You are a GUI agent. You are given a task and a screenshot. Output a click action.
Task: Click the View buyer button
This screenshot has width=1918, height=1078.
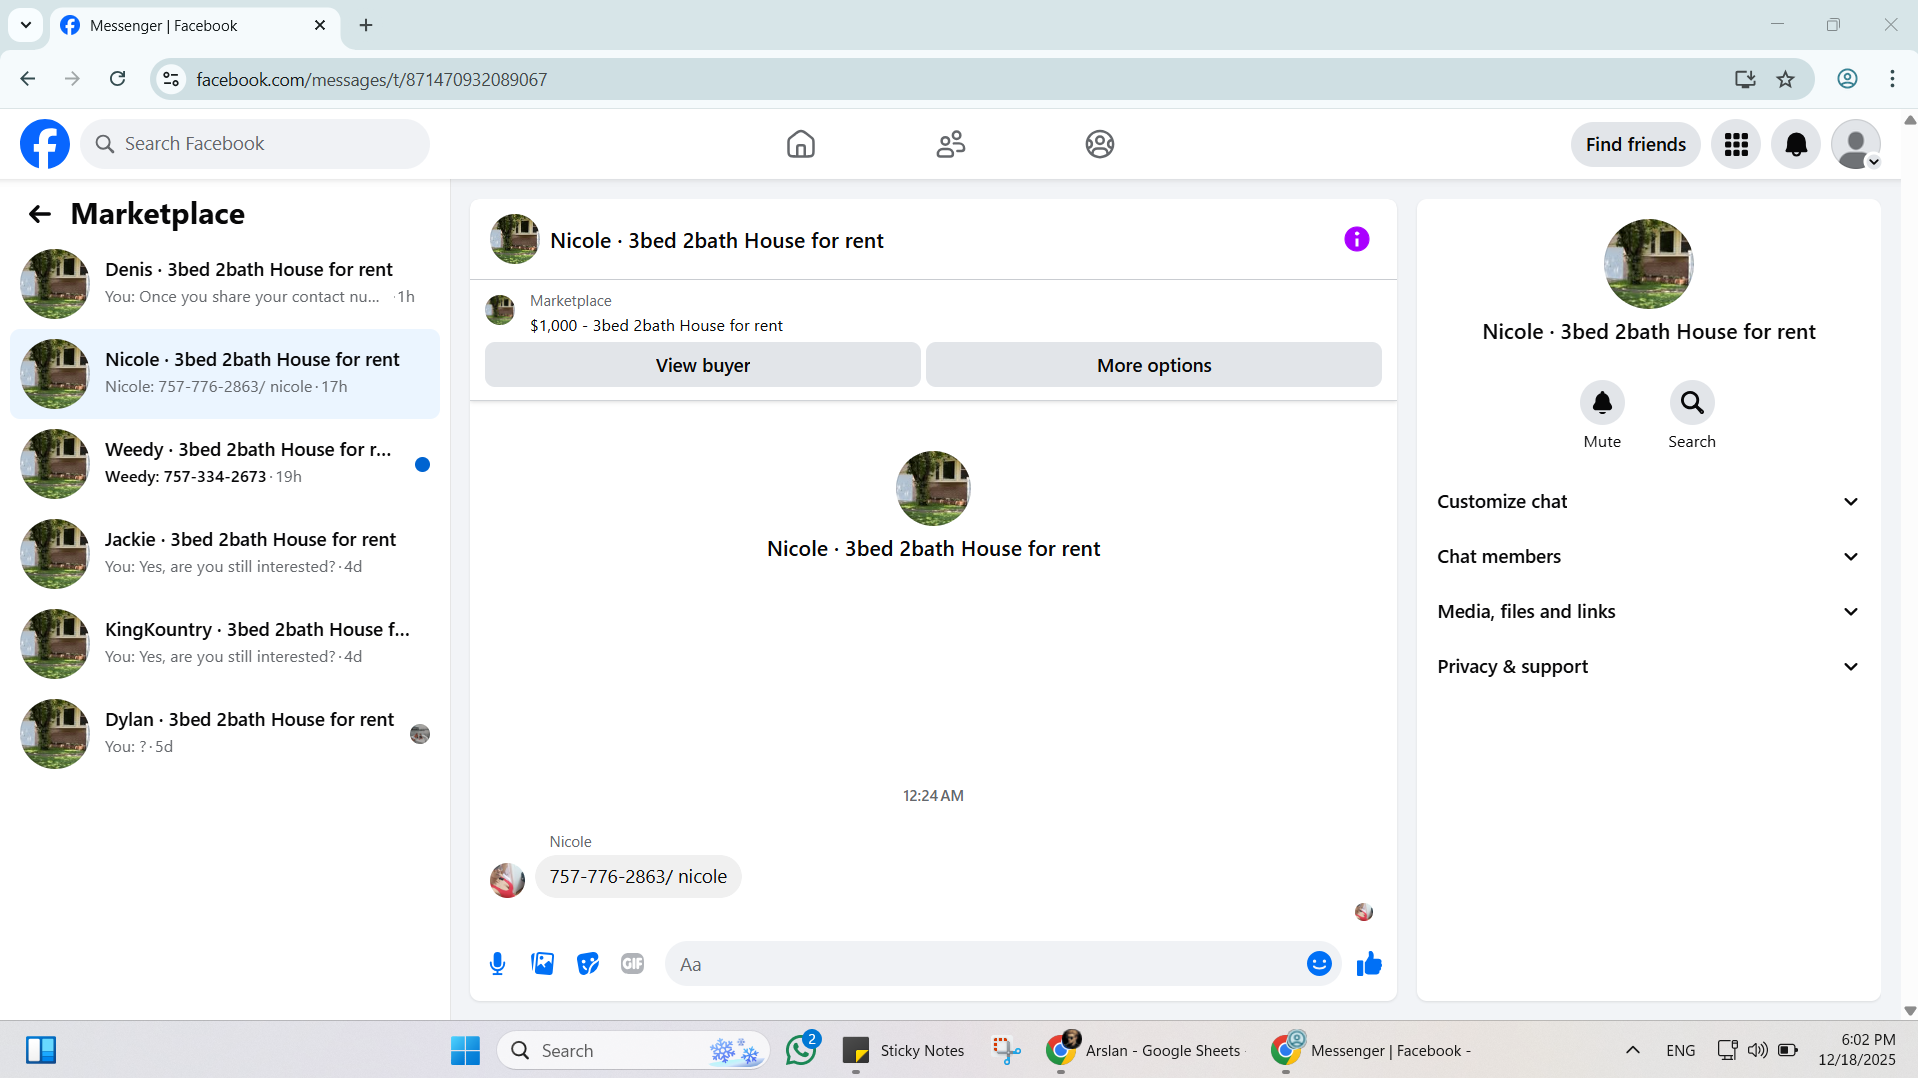click(x=703, y=366)
